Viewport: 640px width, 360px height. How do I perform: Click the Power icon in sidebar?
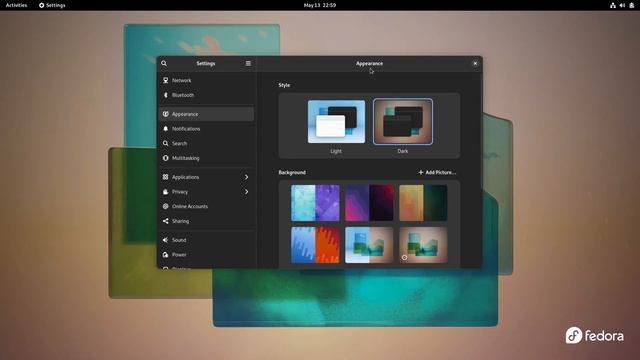pos(166,255)
